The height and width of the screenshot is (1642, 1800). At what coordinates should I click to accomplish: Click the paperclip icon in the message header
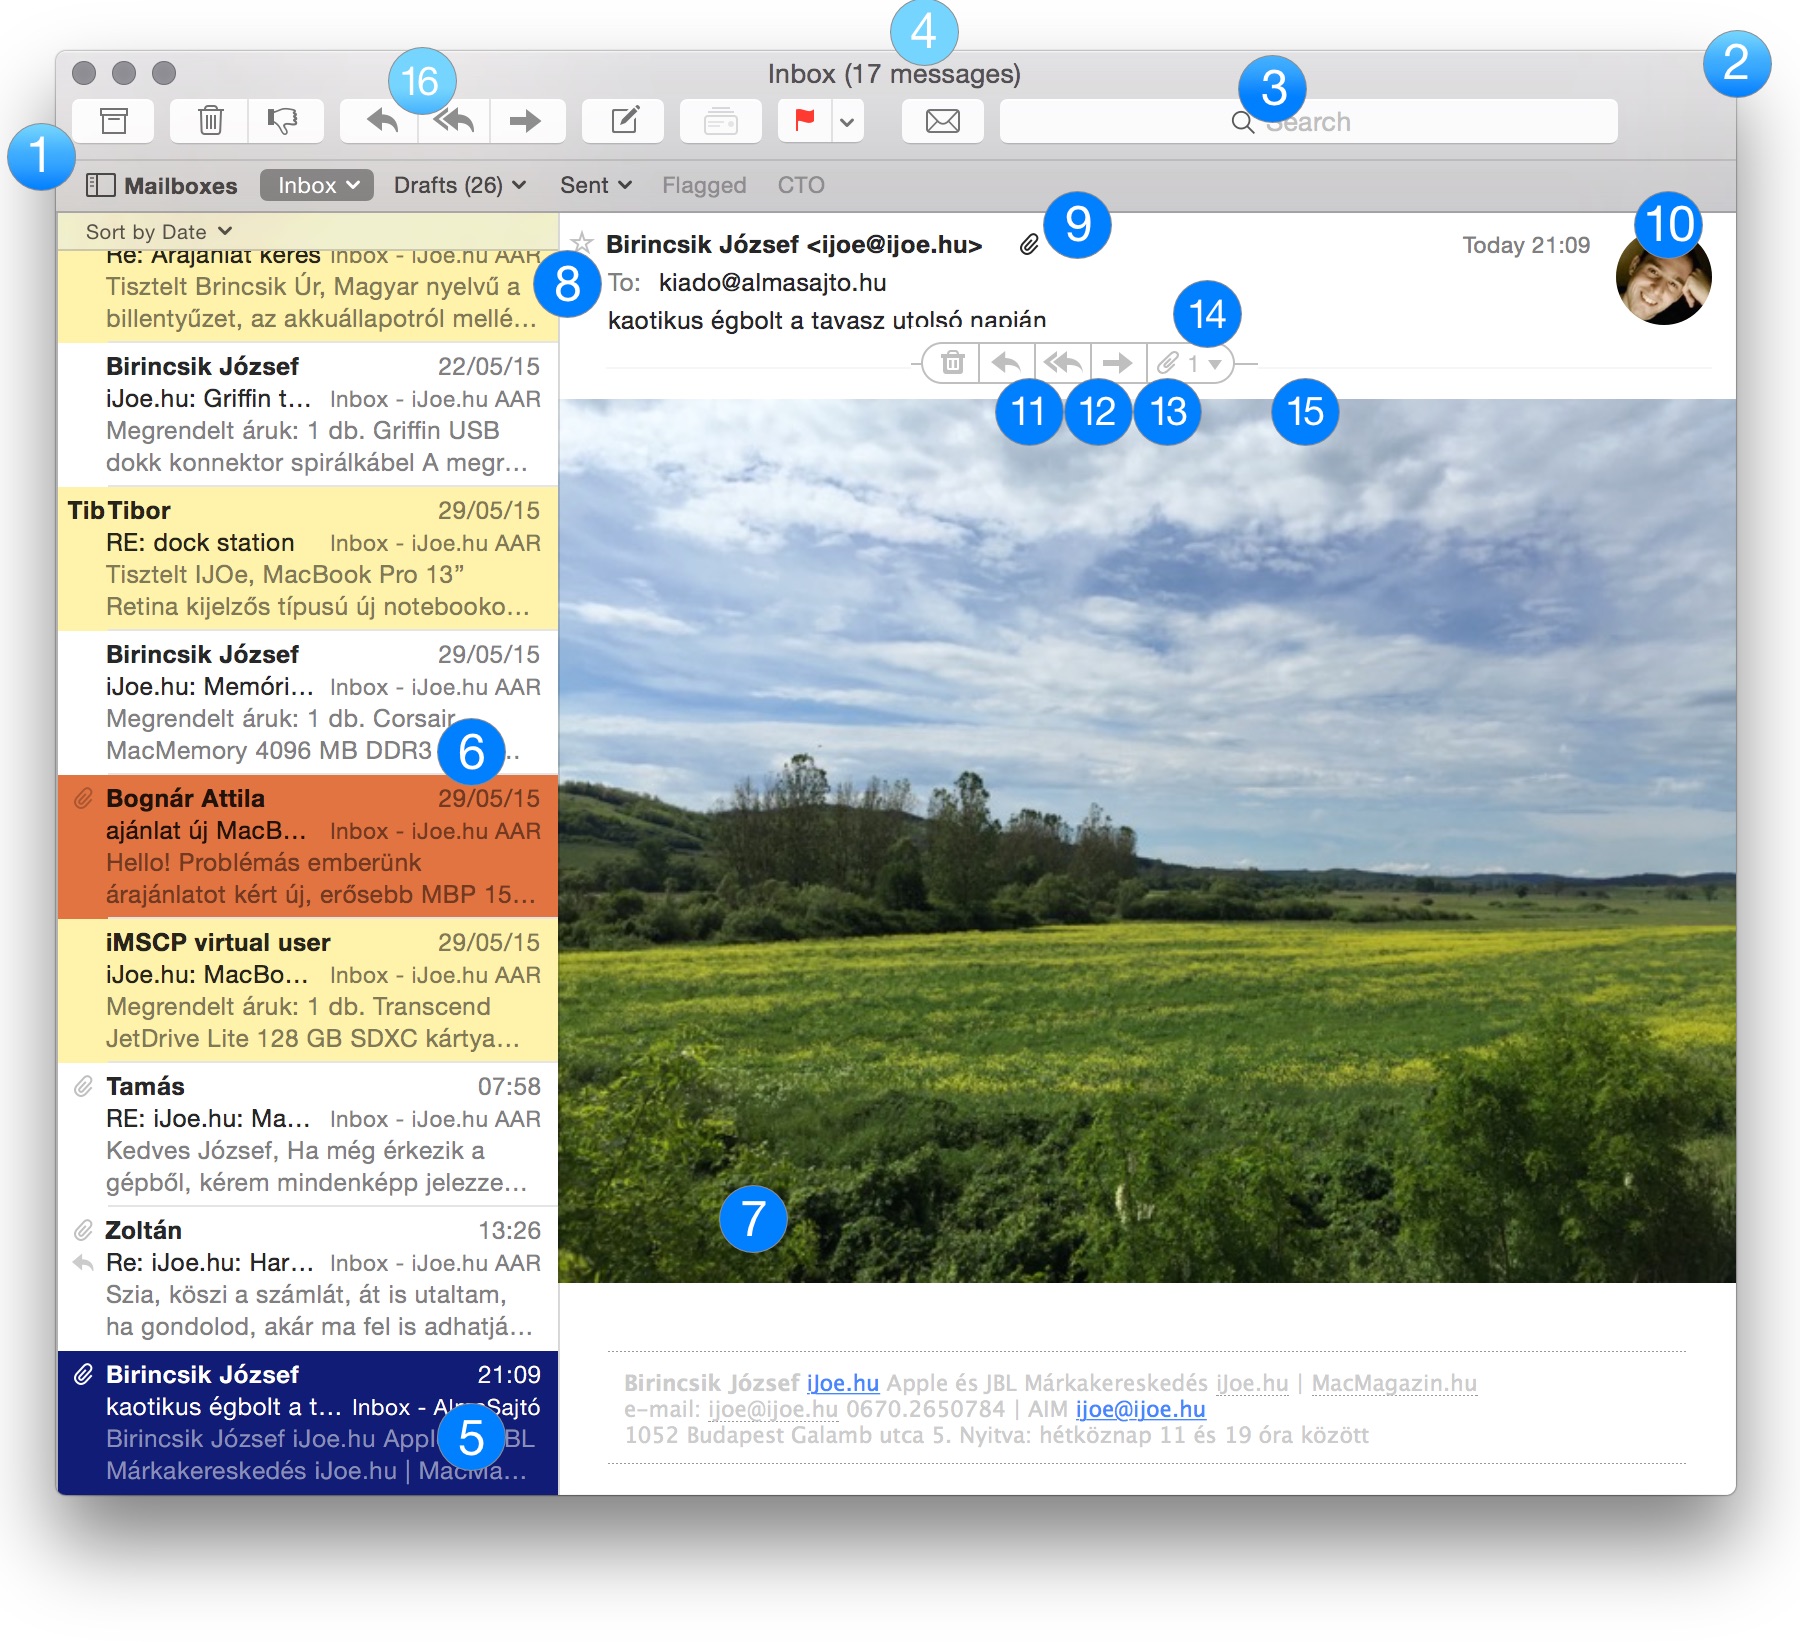pos(1029,244)
